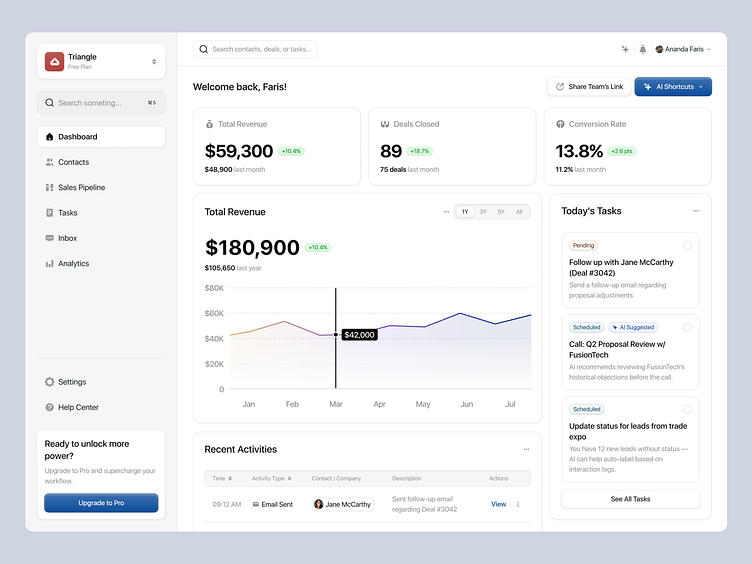Viewport: 752px width, 564px height.
Task: Open the AI Shortcuts dropdown
Action: [673, 87]
